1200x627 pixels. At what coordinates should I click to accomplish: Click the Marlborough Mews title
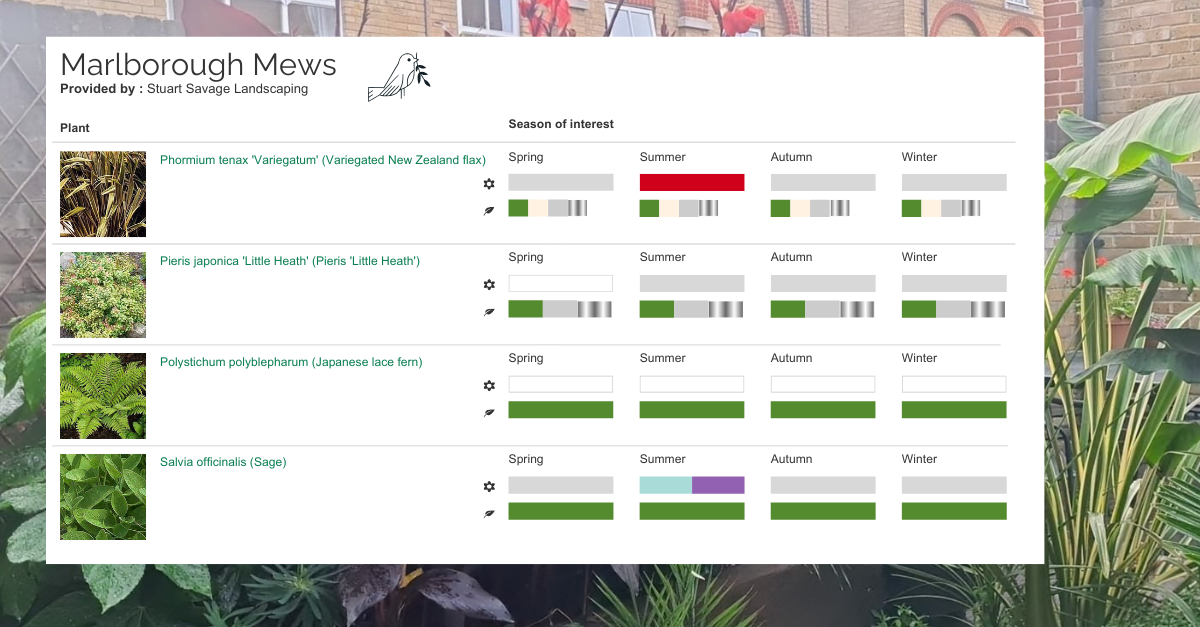click(x=198, y=64)
